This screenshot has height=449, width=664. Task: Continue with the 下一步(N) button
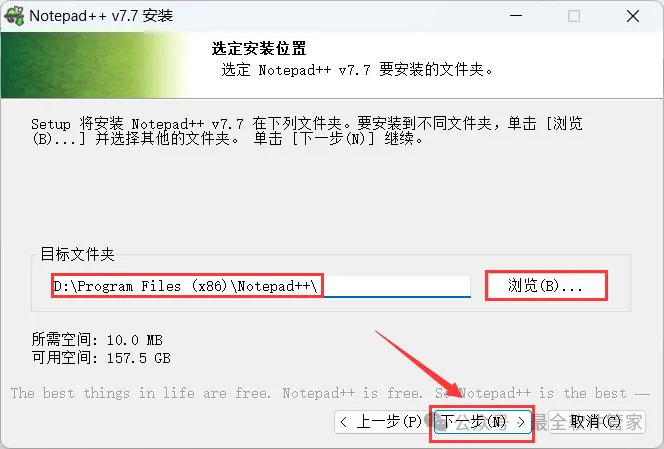coord(482,421)
